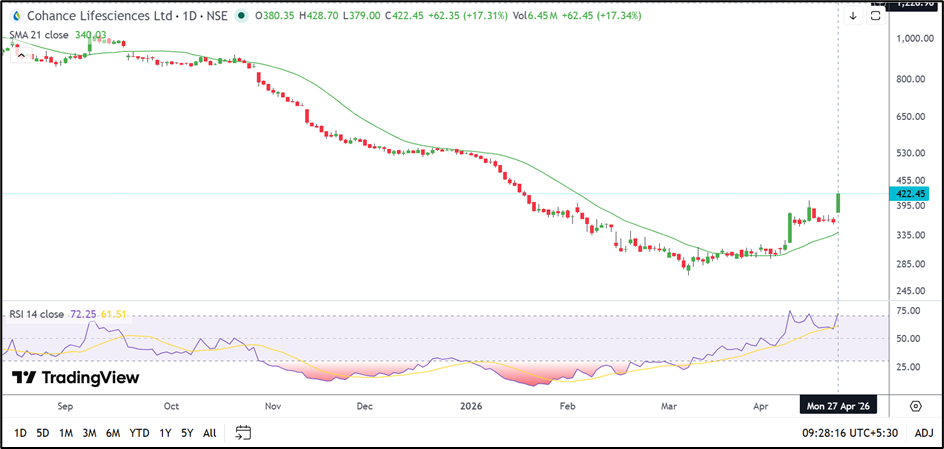Maximize chart using square bracket icon

click(x=874, y=17)
